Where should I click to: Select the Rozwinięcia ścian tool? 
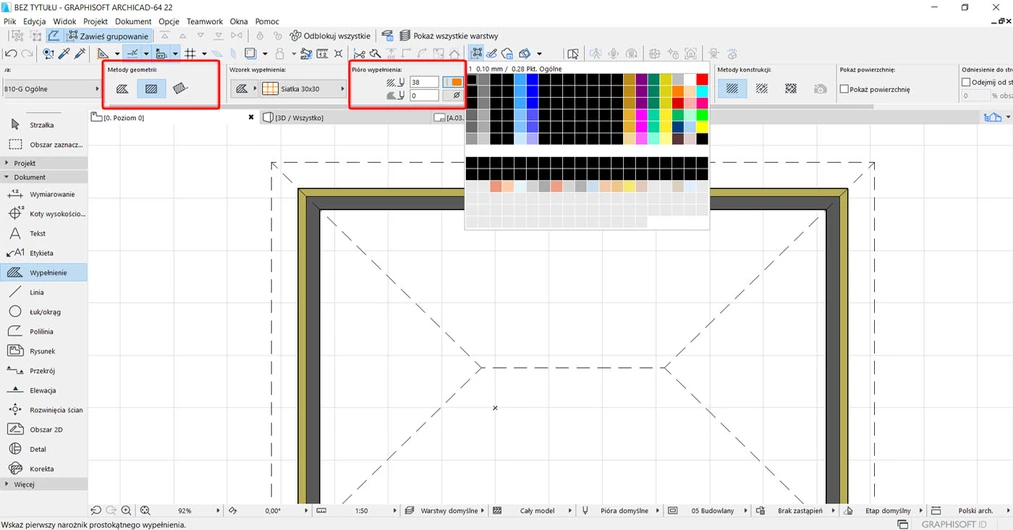[x=44, y=410]
